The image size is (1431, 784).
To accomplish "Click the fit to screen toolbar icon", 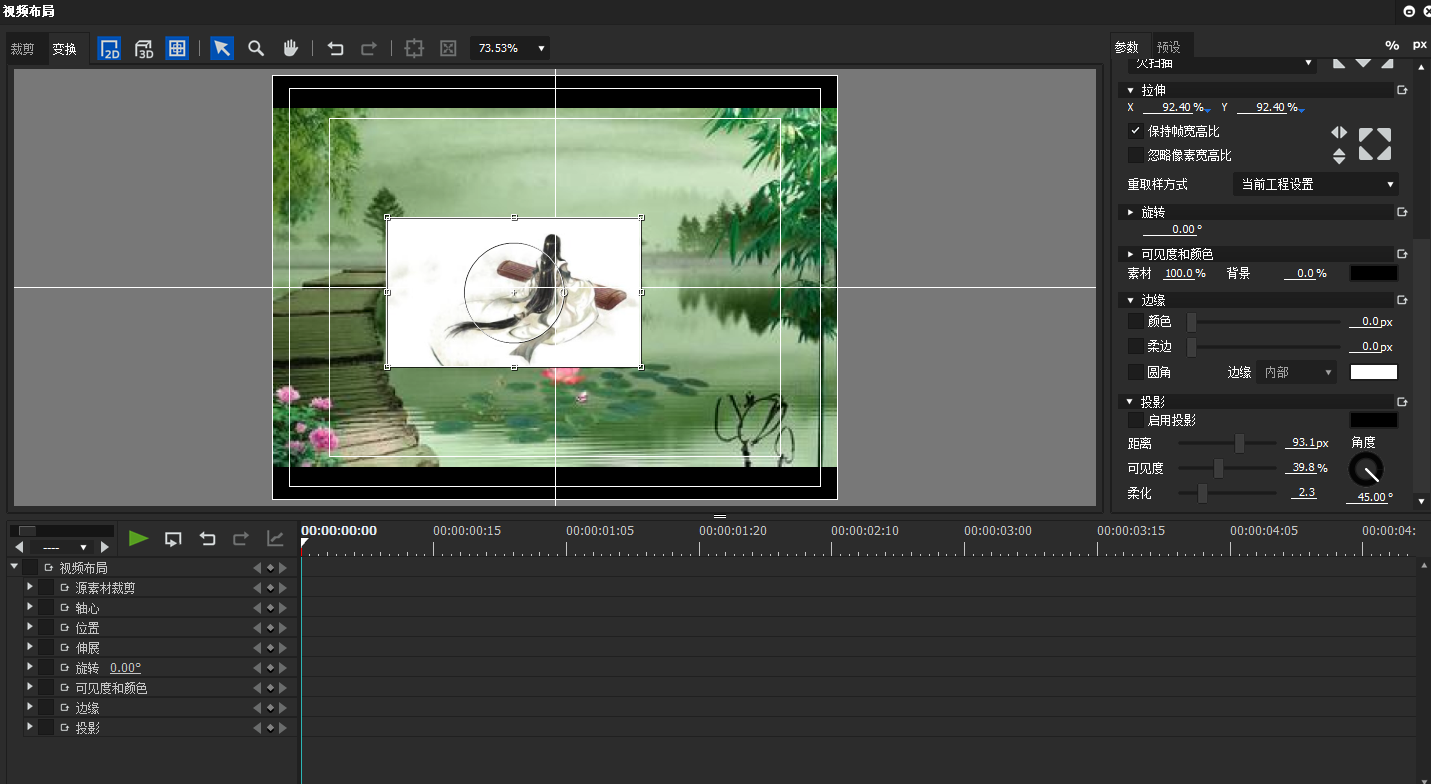I will (x=448, y=48).
